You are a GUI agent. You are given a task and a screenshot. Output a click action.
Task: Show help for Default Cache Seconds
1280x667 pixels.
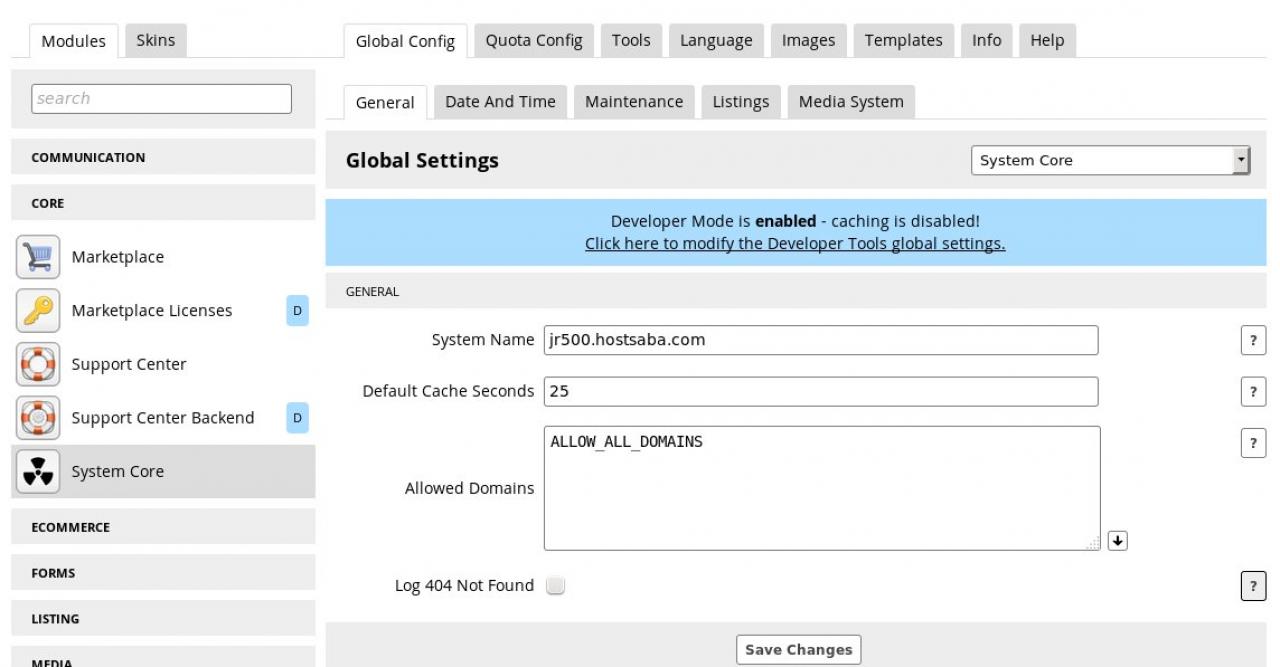[1252, 391]
